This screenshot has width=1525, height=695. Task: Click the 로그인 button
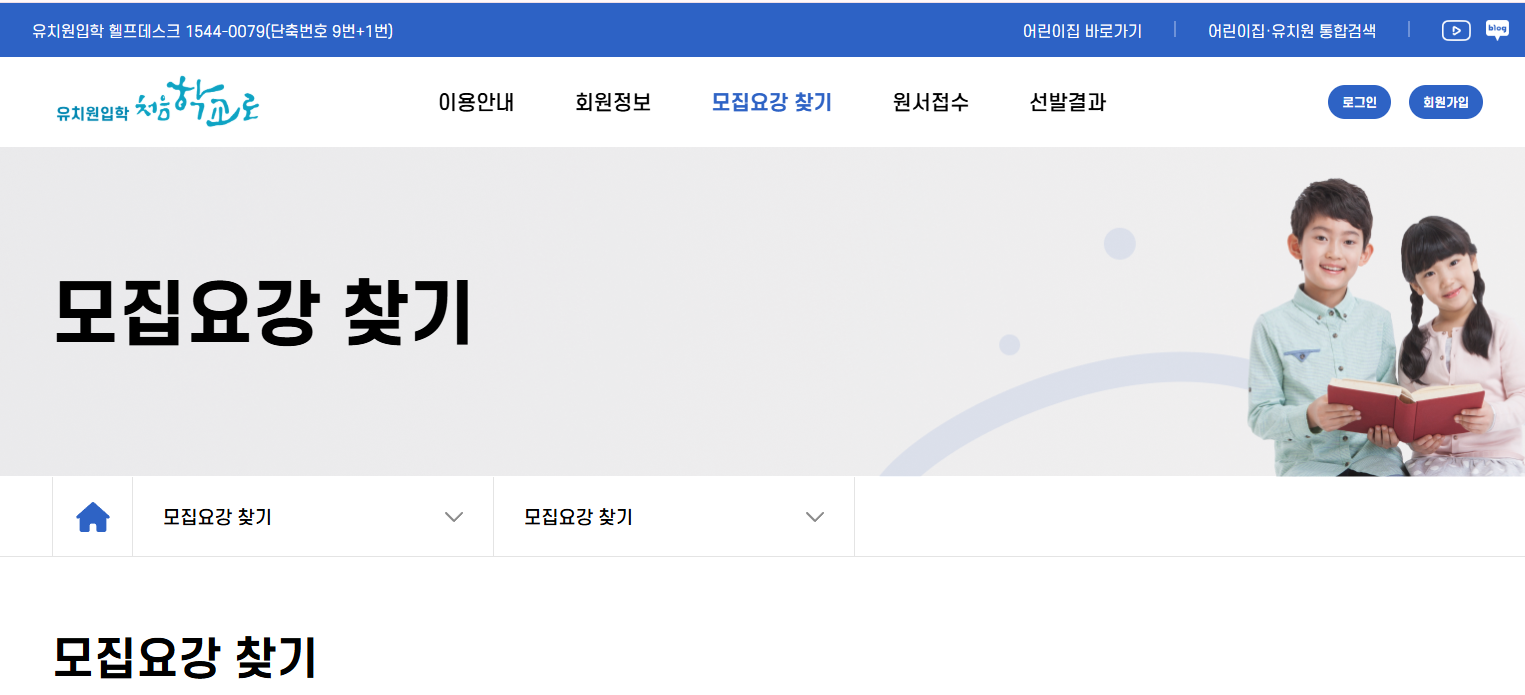click(x=1358, y=101)
